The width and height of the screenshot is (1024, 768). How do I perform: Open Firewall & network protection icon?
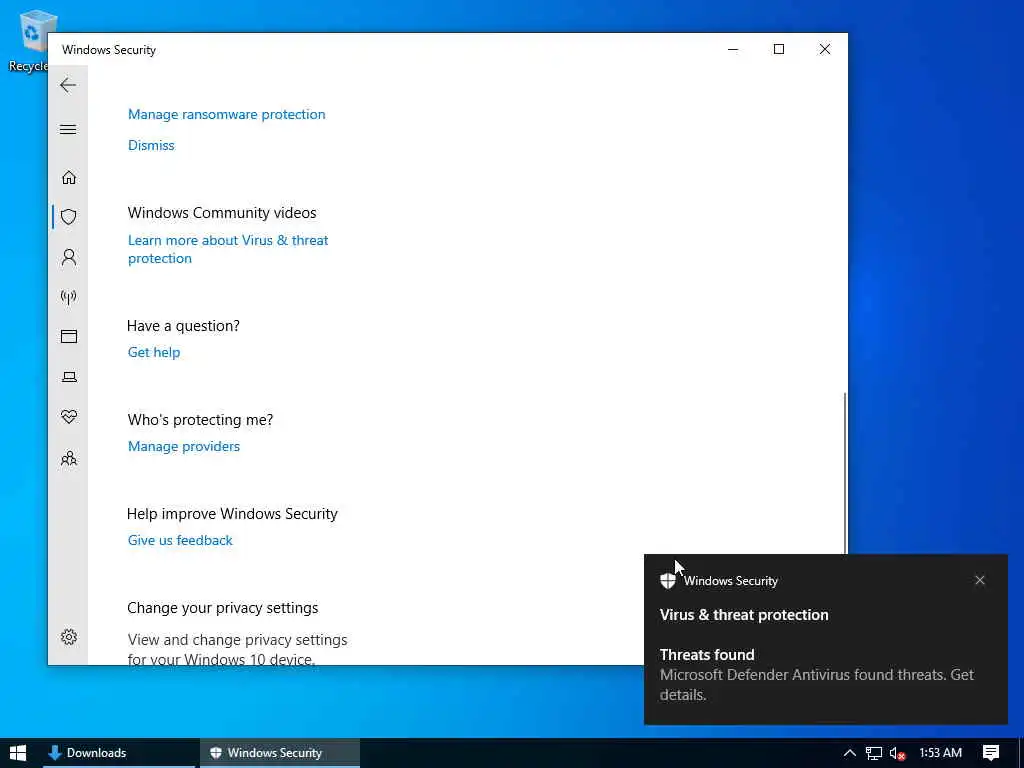[x=69, y=298]
